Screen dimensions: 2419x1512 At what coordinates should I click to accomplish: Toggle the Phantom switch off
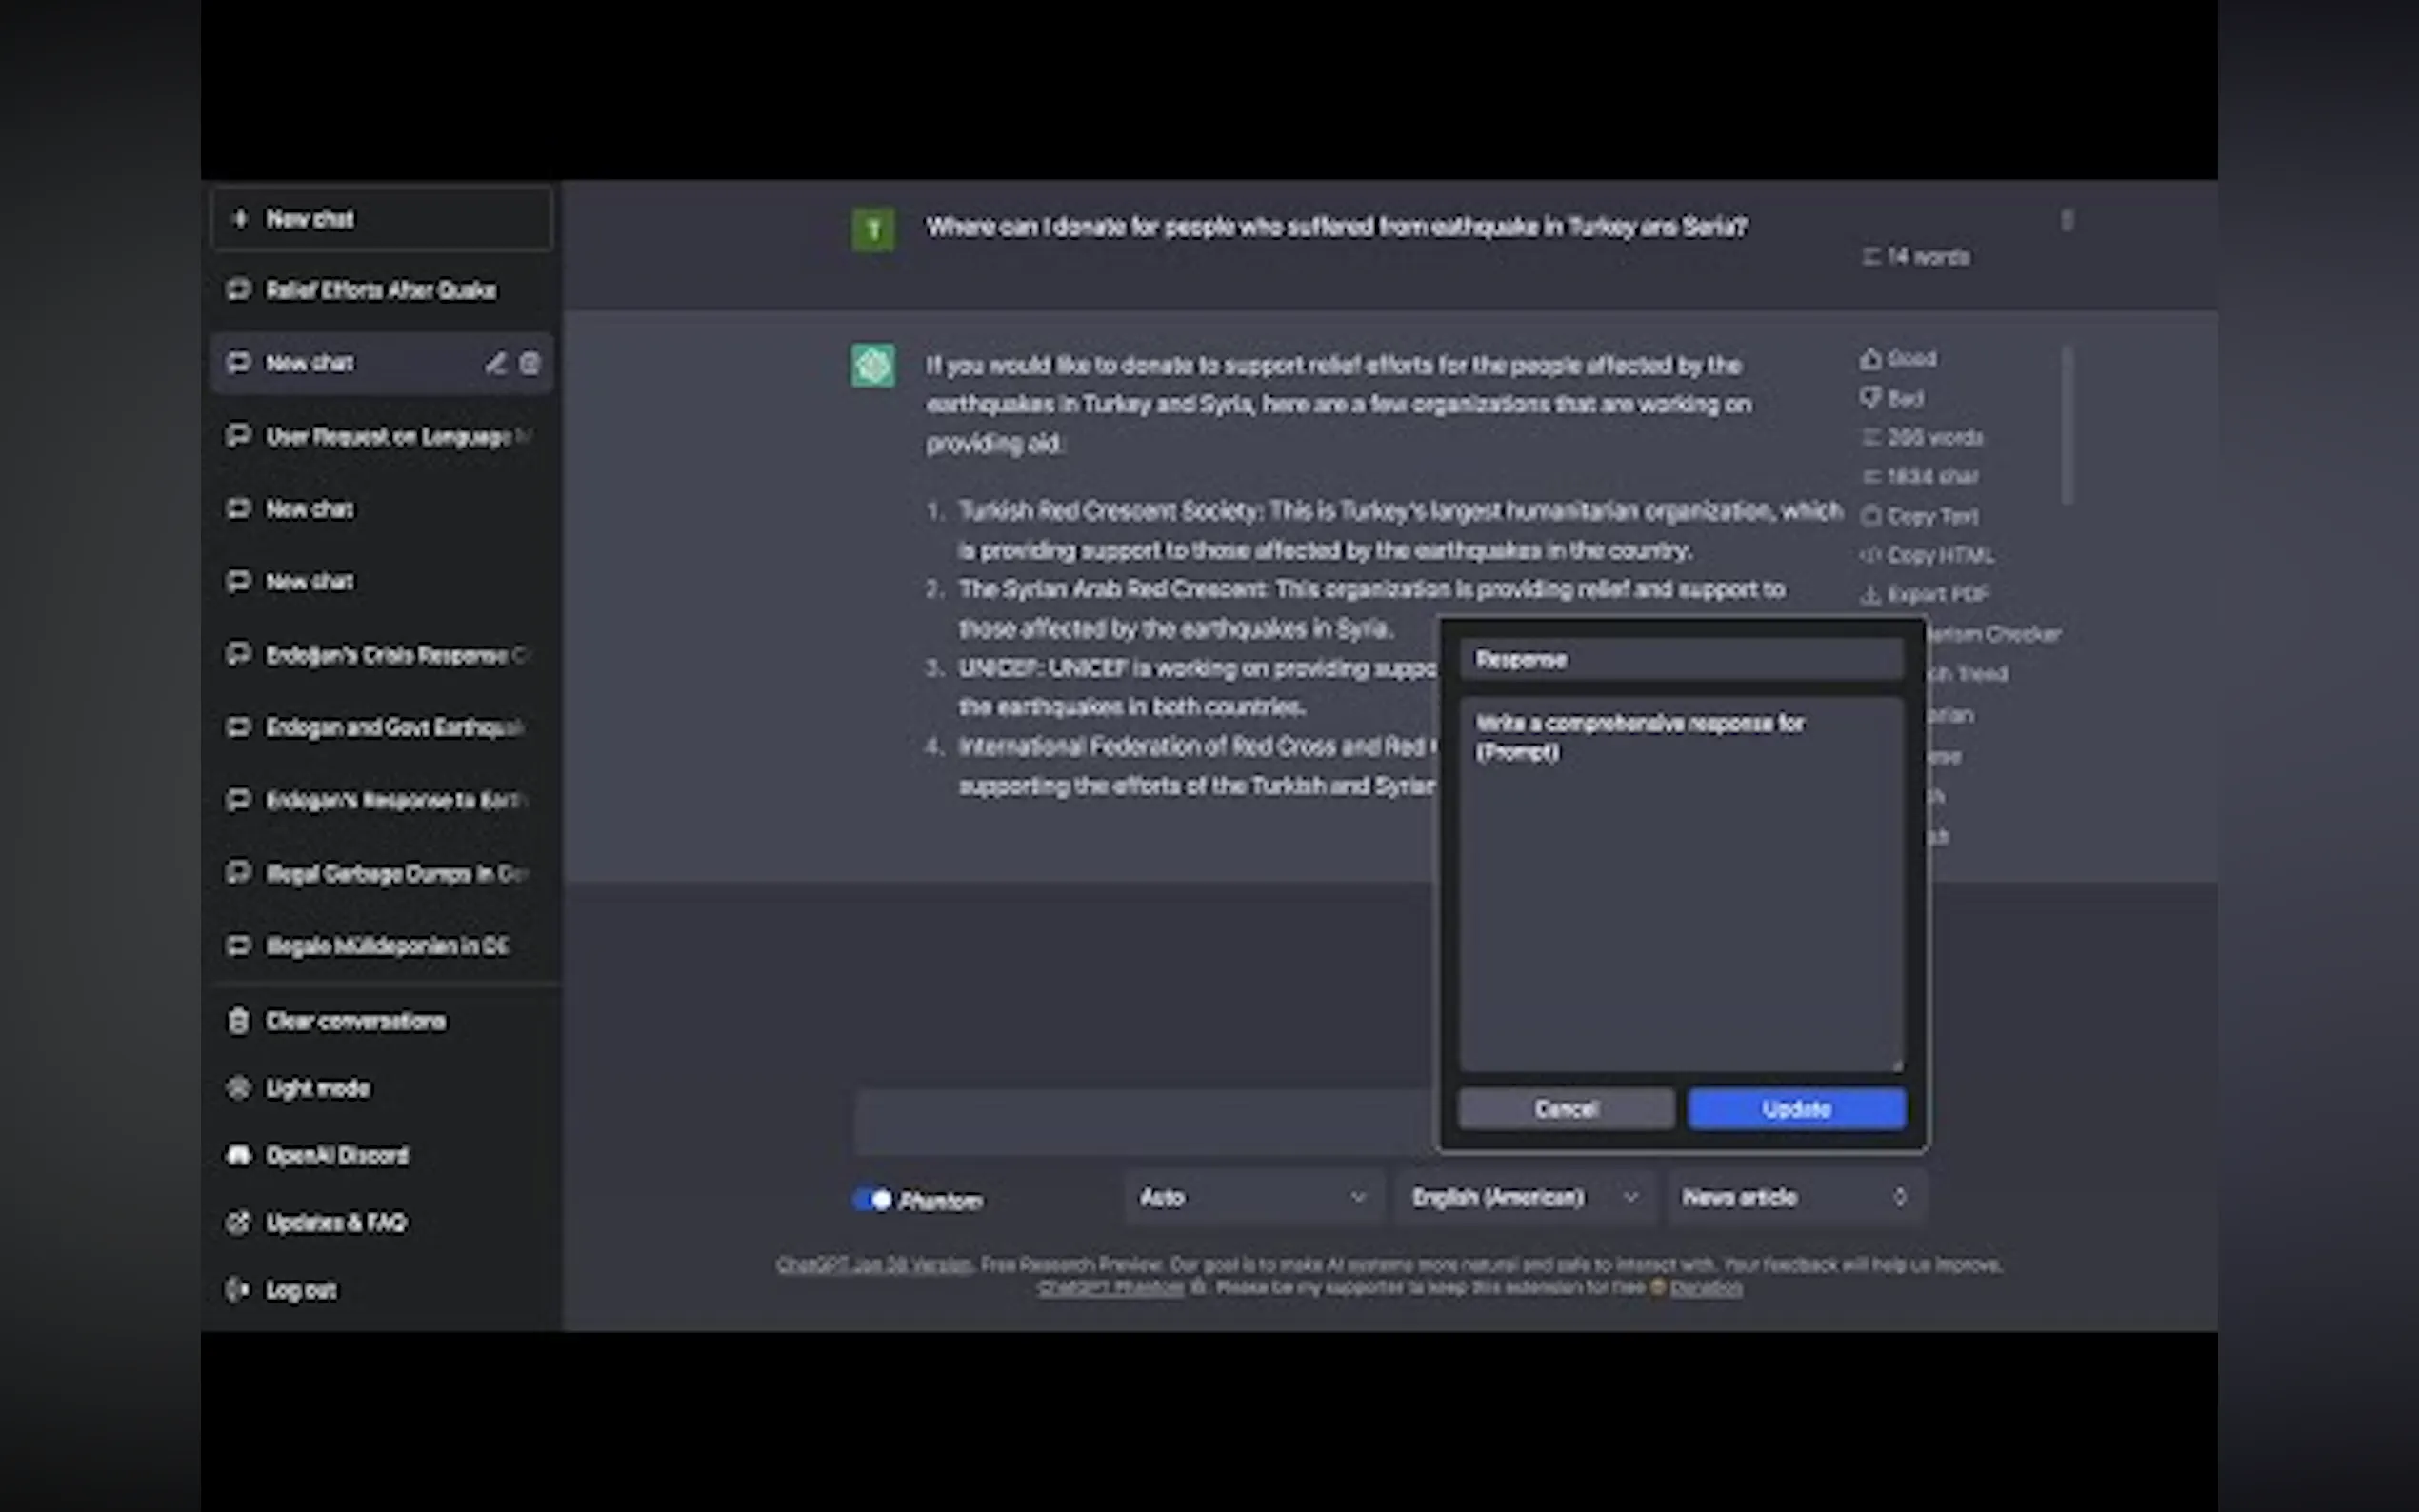(872, 1199)
